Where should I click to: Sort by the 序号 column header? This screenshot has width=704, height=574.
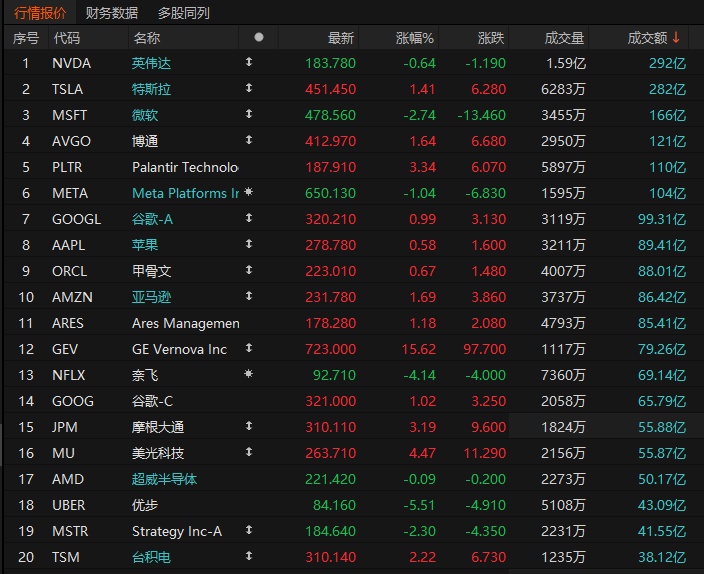click(x=26, y=38)
